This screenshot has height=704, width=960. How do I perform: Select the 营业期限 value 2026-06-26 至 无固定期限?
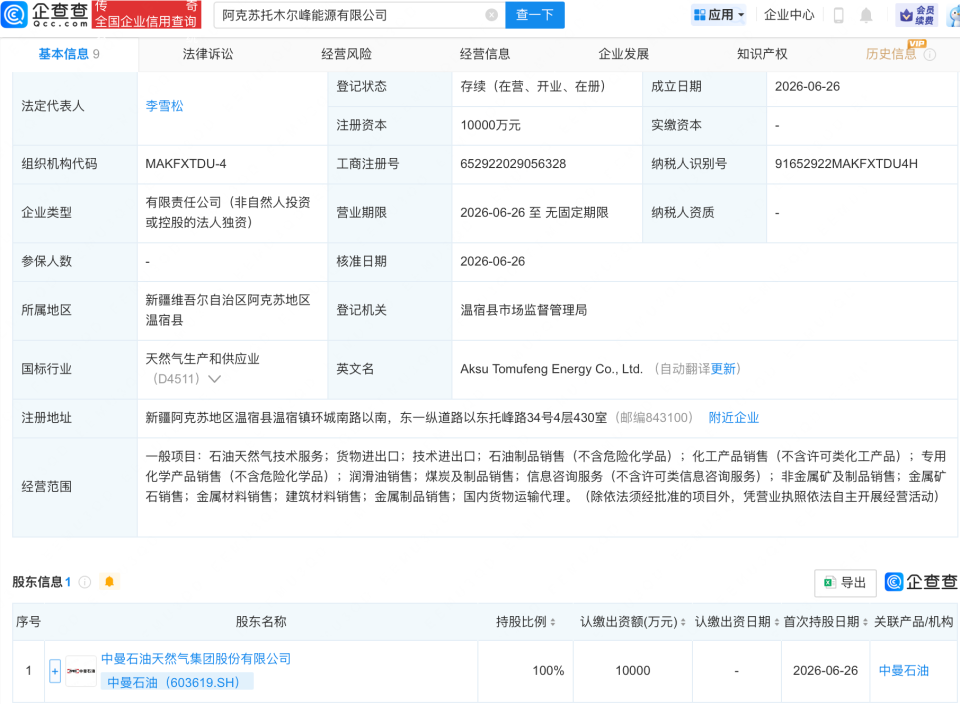pos(534,213)
